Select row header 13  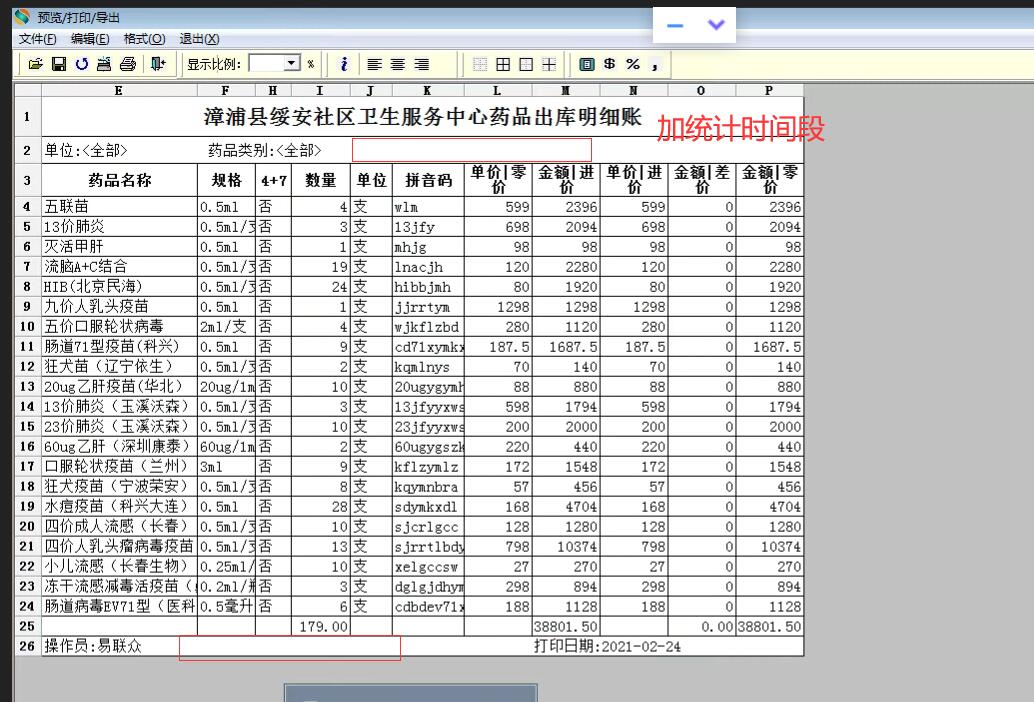[x=27, y=386]
